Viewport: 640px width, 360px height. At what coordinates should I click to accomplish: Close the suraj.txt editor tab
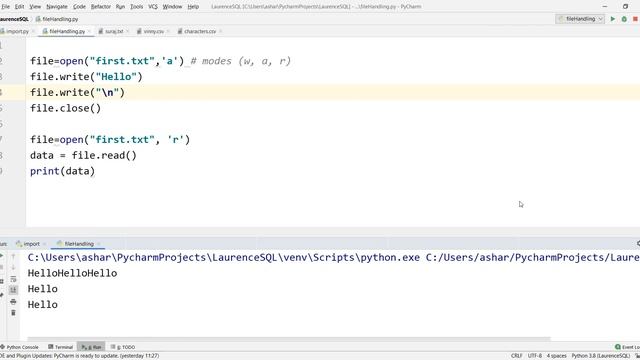coord(127,31)
